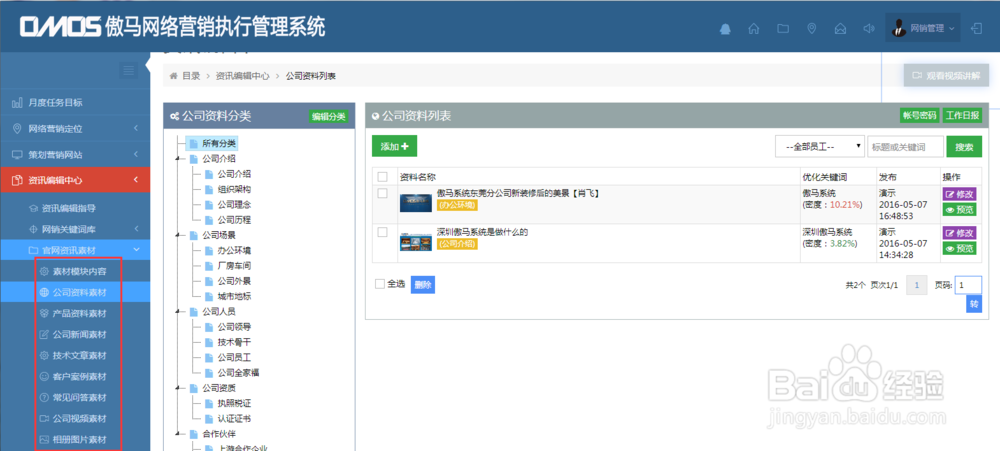The width and height of the screenshot is (1000, 451).
Task: Tick the 全选 checkbox
Action: (x=379, y=284)
